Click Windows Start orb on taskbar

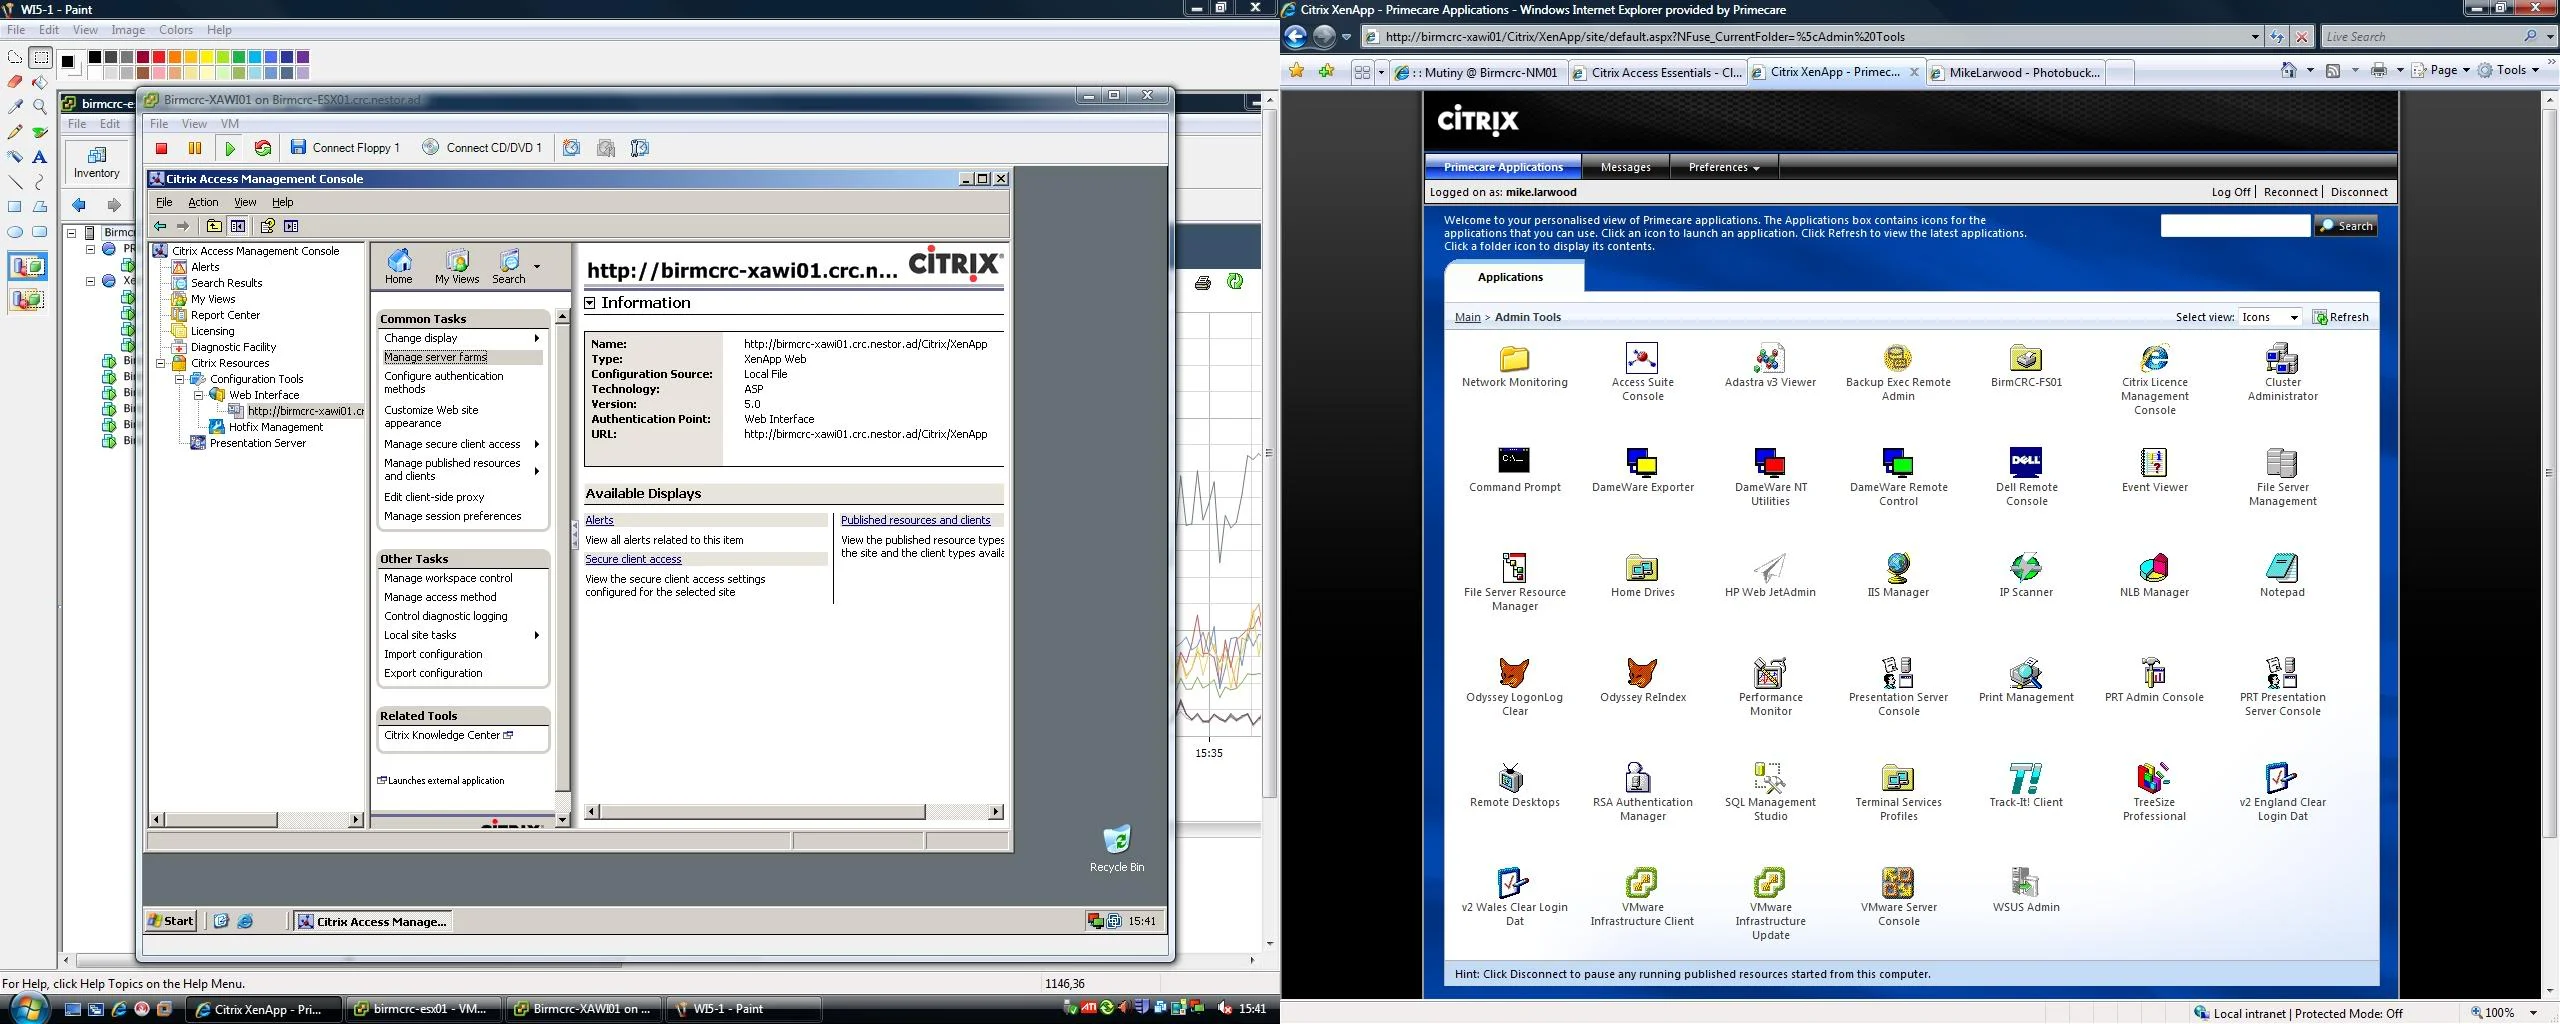tap(27, 1007)
